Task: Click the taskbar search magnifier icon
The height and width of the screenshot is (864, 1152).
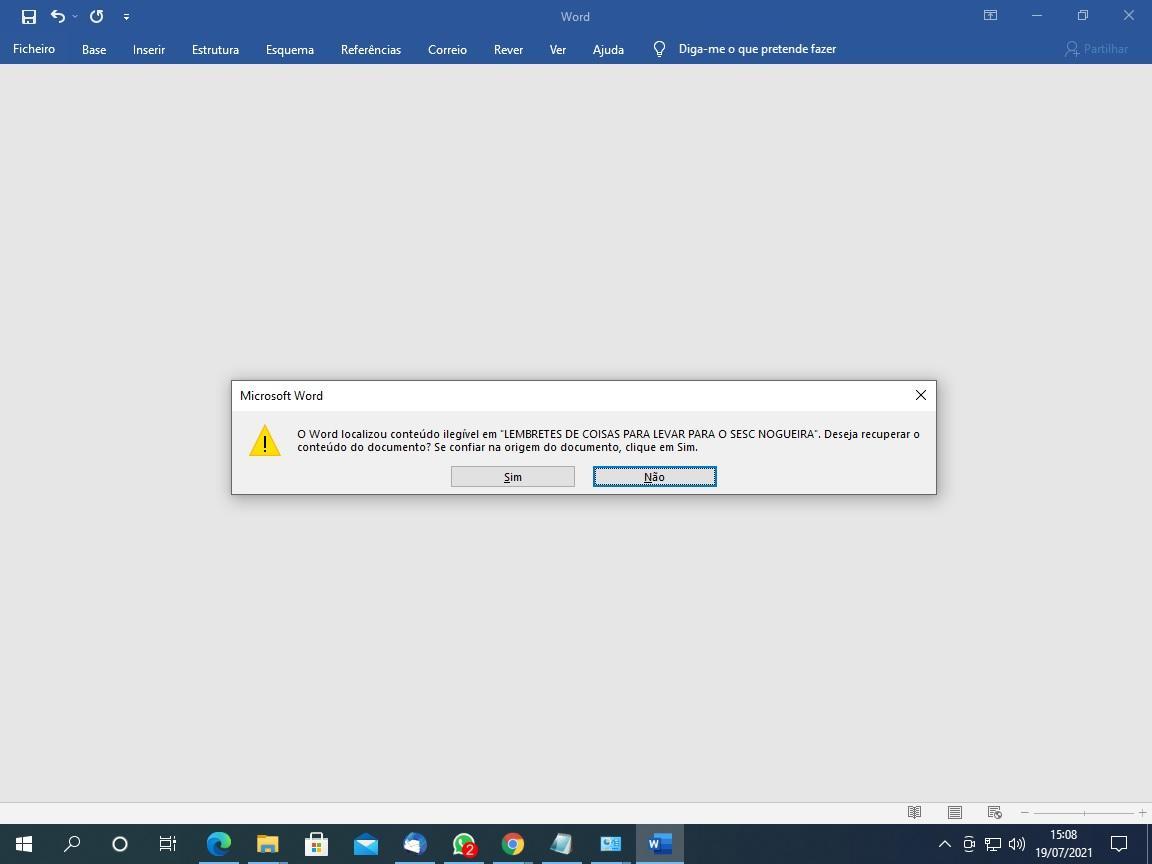Action: [71, 844]
